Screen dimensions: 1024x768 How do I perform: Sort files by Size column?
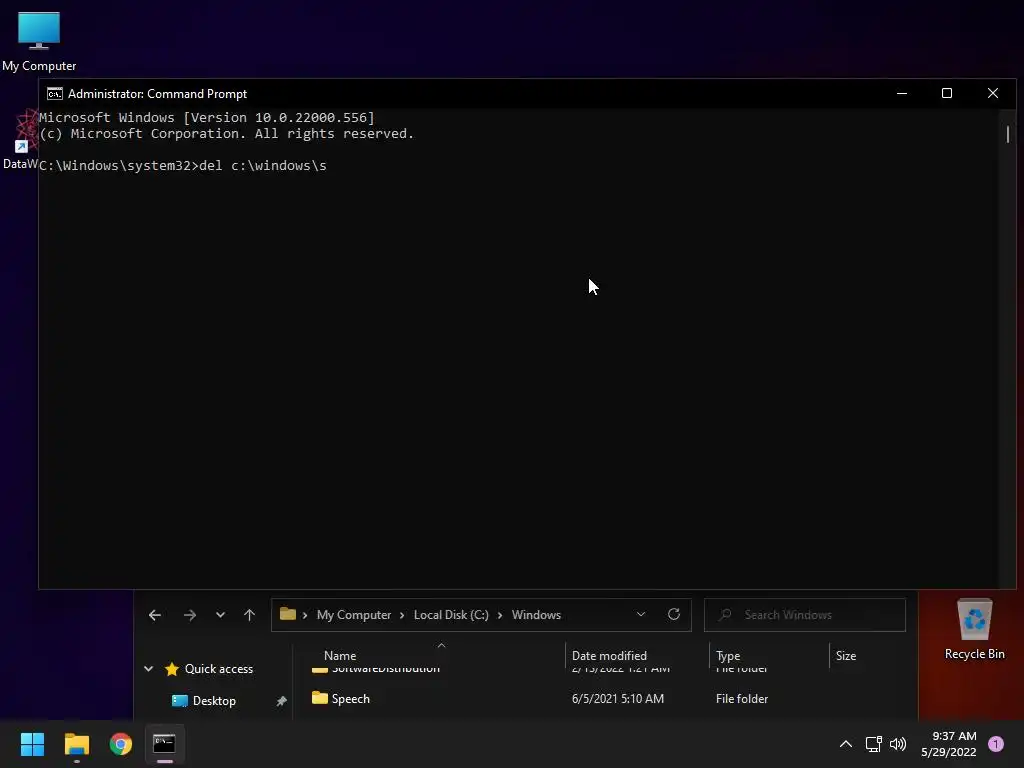coord(846,656)
